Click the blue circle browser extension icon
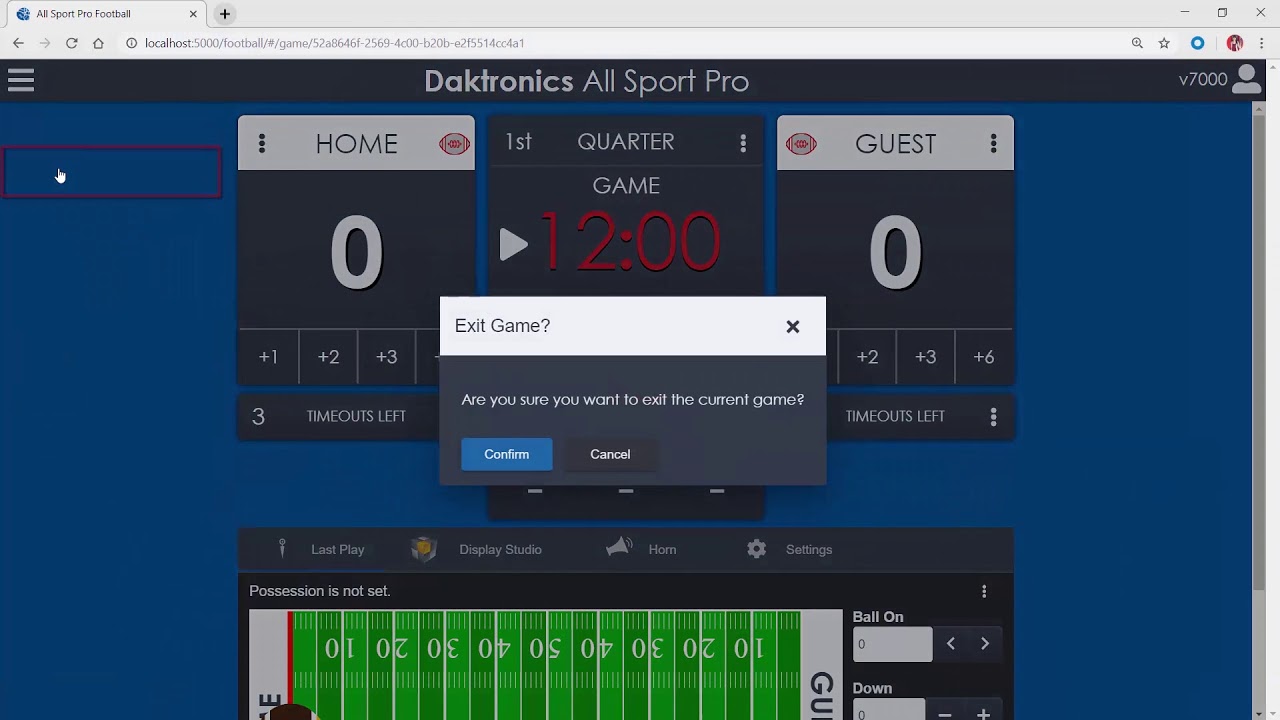The image size is (1280, 720). 1197,43
